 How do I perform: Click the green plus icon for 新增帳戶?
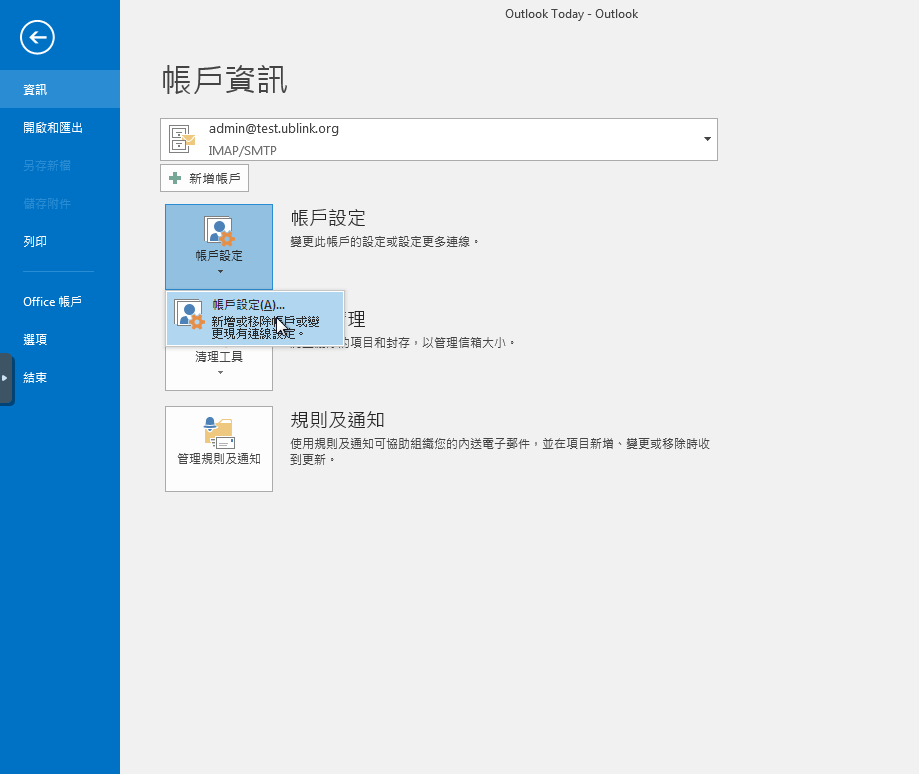pos(175,178)
